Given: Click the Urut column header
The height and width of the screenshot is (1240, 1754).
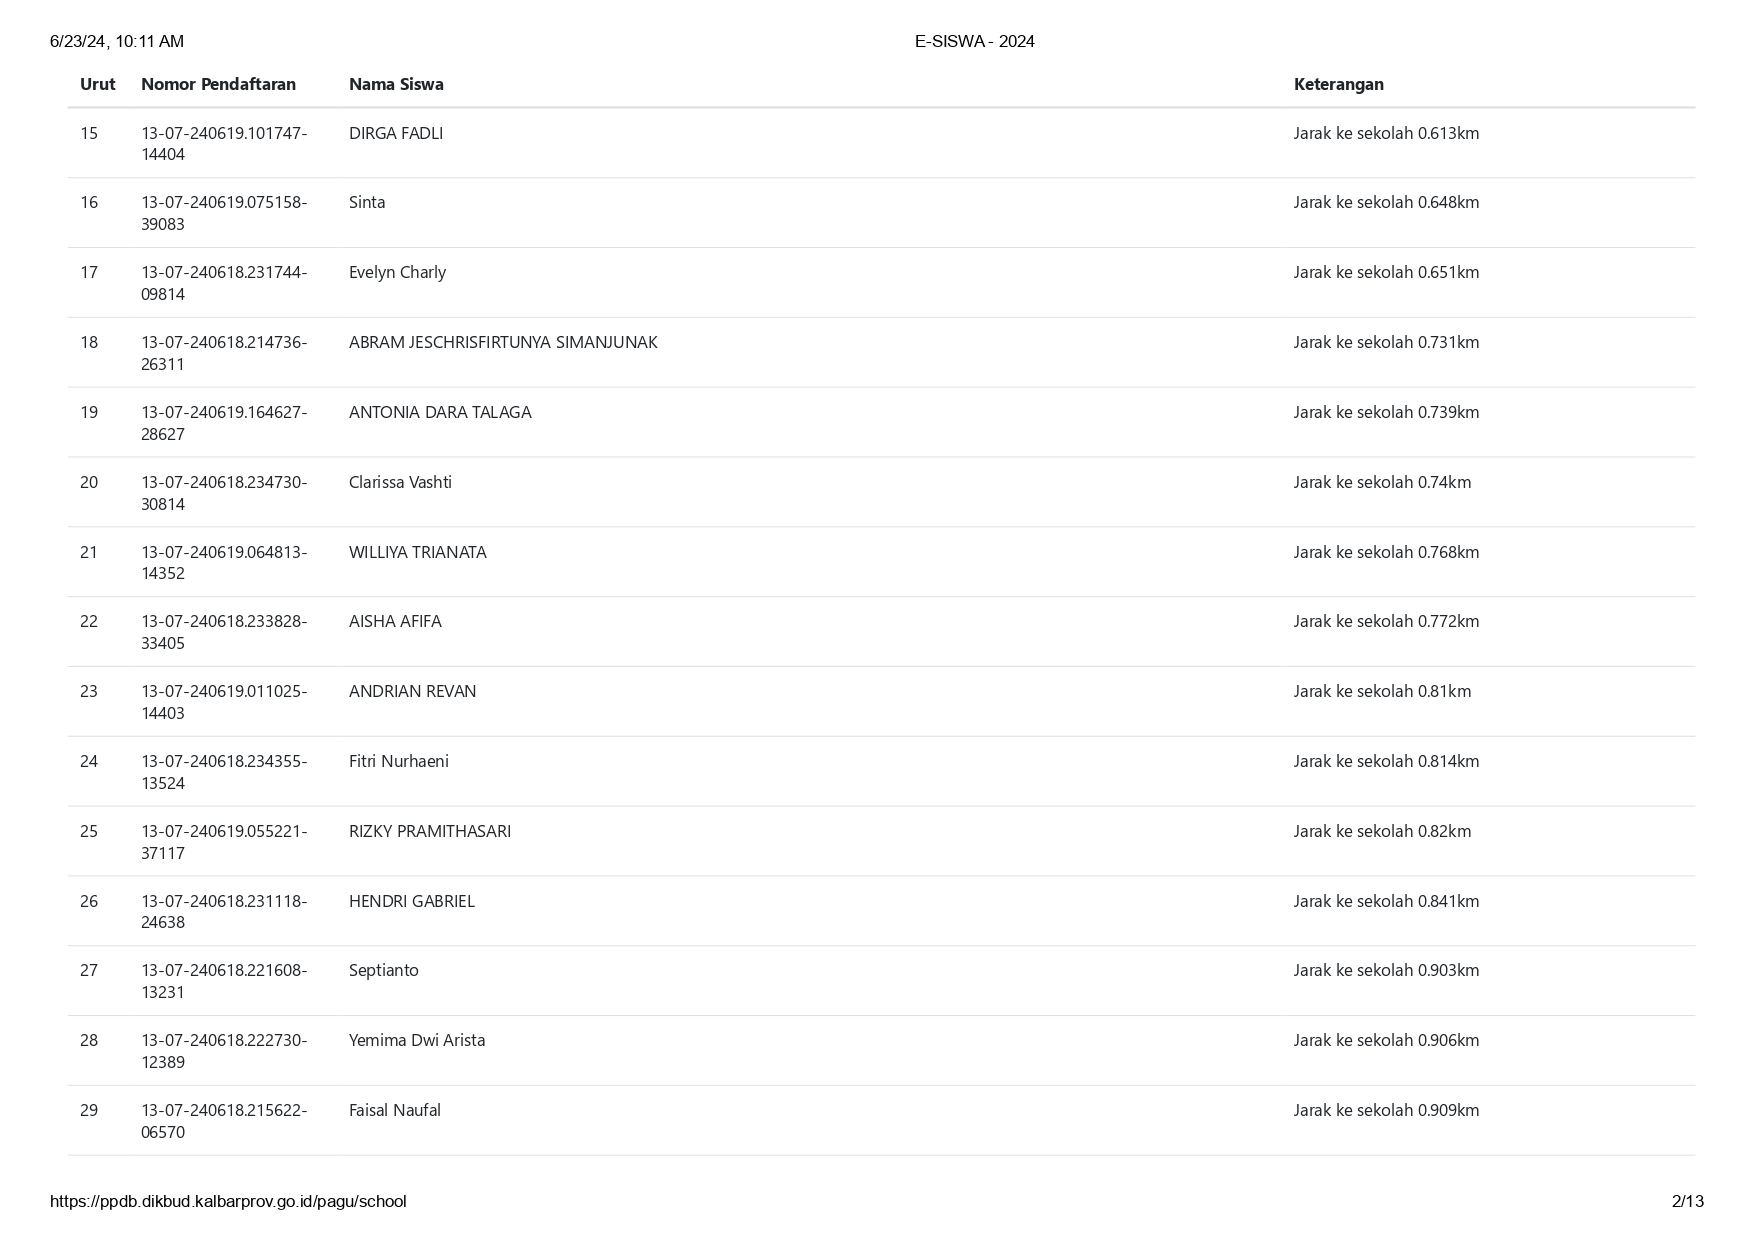Looking at the screenshot, I should (x=97, y=84).
